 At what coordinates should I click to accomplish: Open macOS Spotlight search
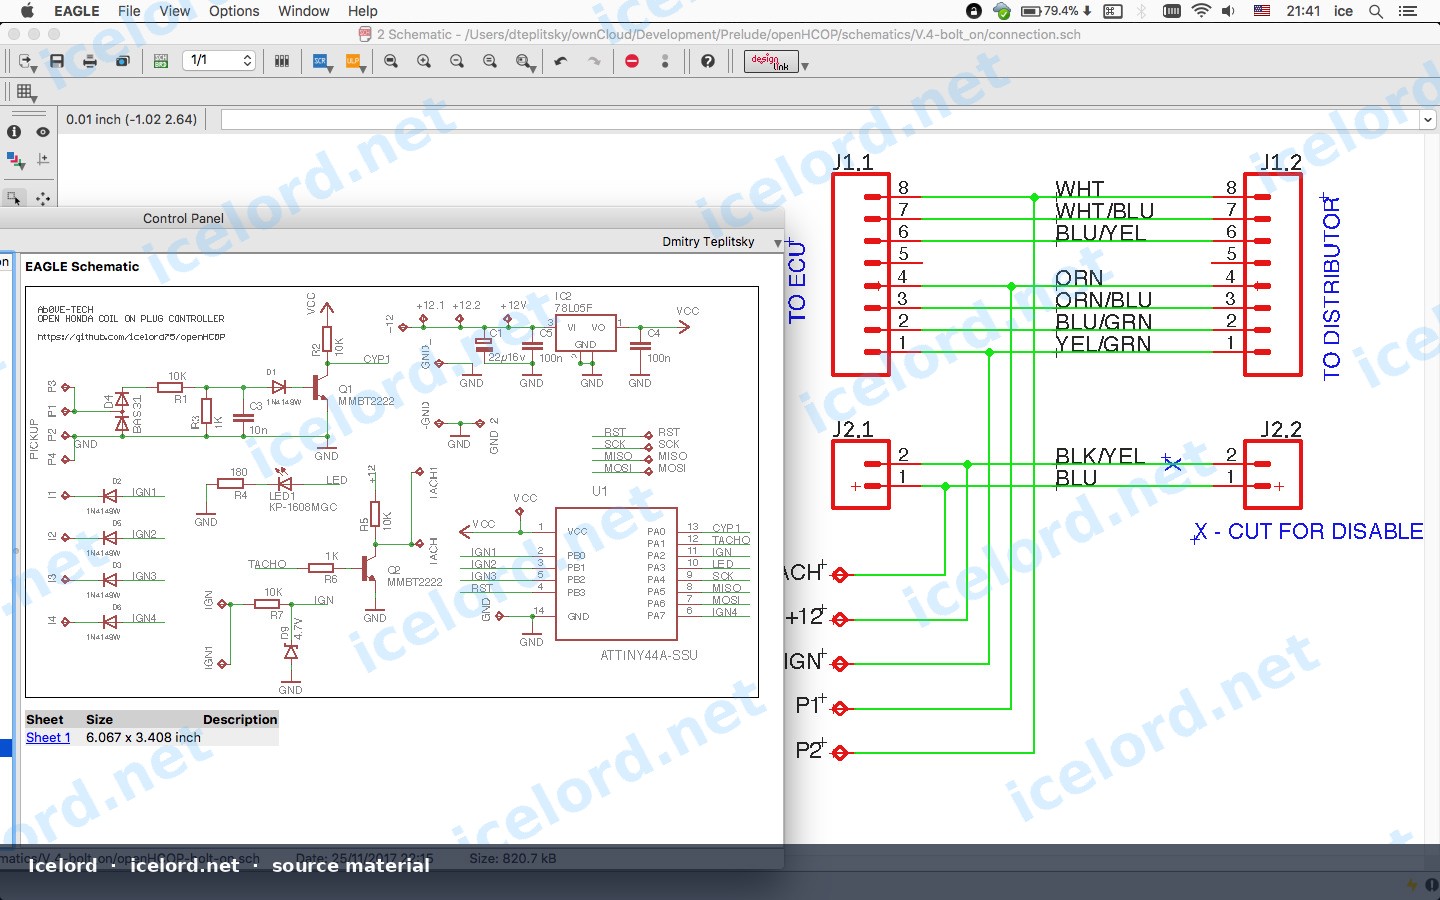(1376, 11)
